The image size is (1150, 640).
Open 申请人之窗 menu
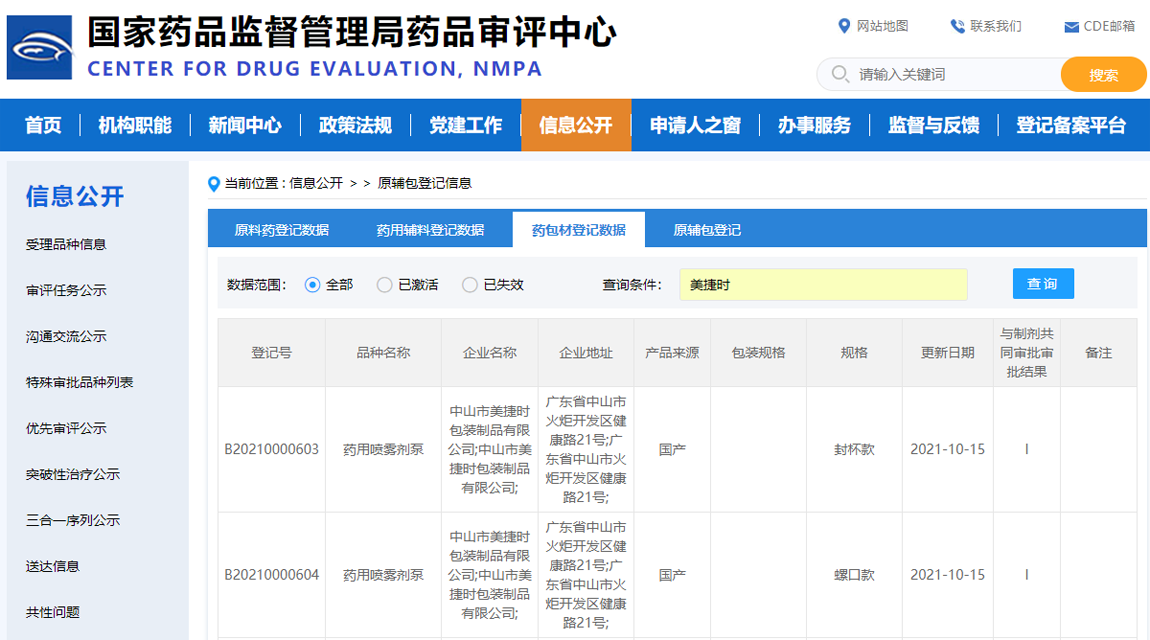pos(695,125)
